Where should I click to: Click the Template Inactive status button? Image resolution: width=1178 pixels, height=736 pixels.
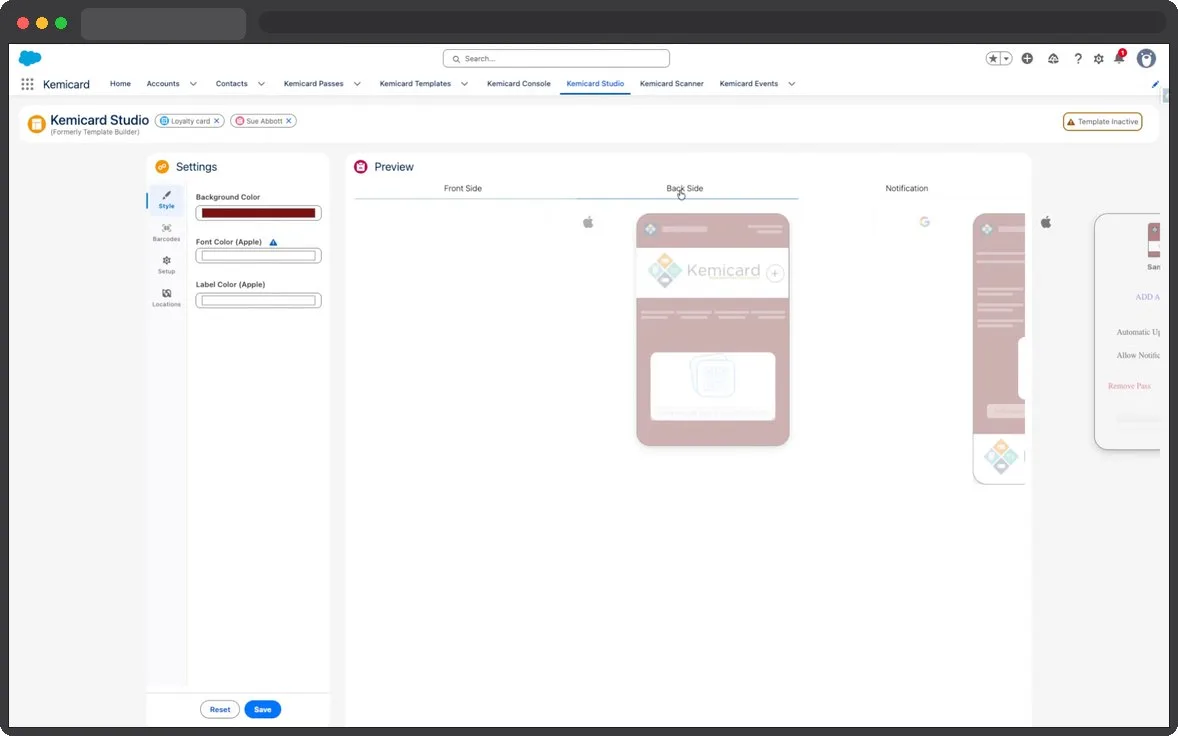[x=1102, y=122]
